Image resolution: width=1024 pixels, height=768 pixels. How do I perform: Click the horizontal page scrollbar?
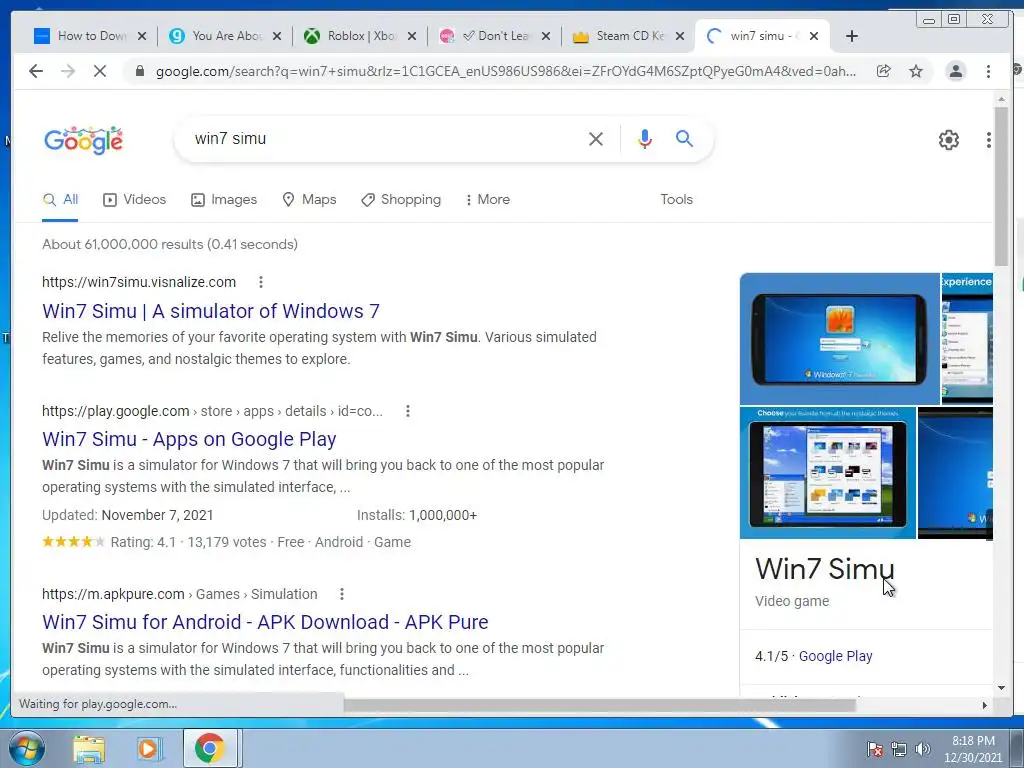click(600, 705)
